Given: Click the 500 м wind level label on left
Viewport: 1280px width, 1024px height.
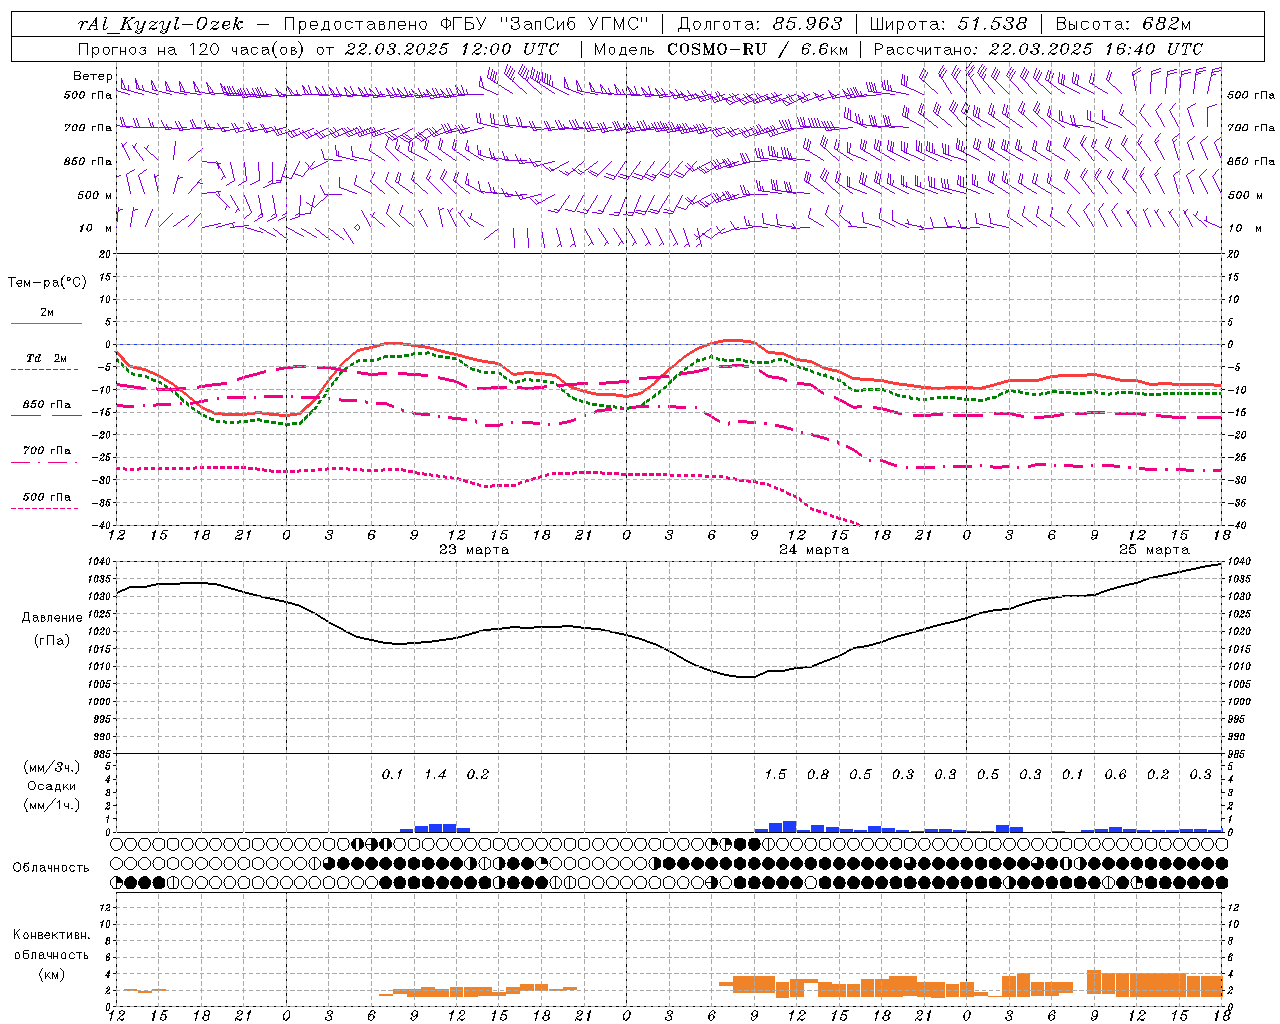Looking at the screenshot, I should (94, 195).
